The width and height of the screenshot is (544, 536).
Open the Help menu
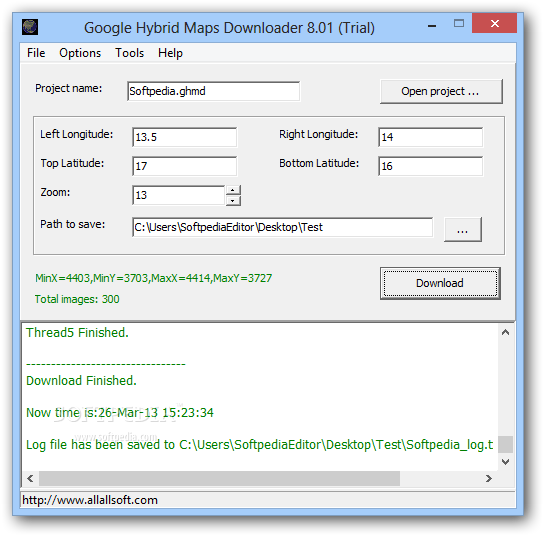[x=170, y=53]
